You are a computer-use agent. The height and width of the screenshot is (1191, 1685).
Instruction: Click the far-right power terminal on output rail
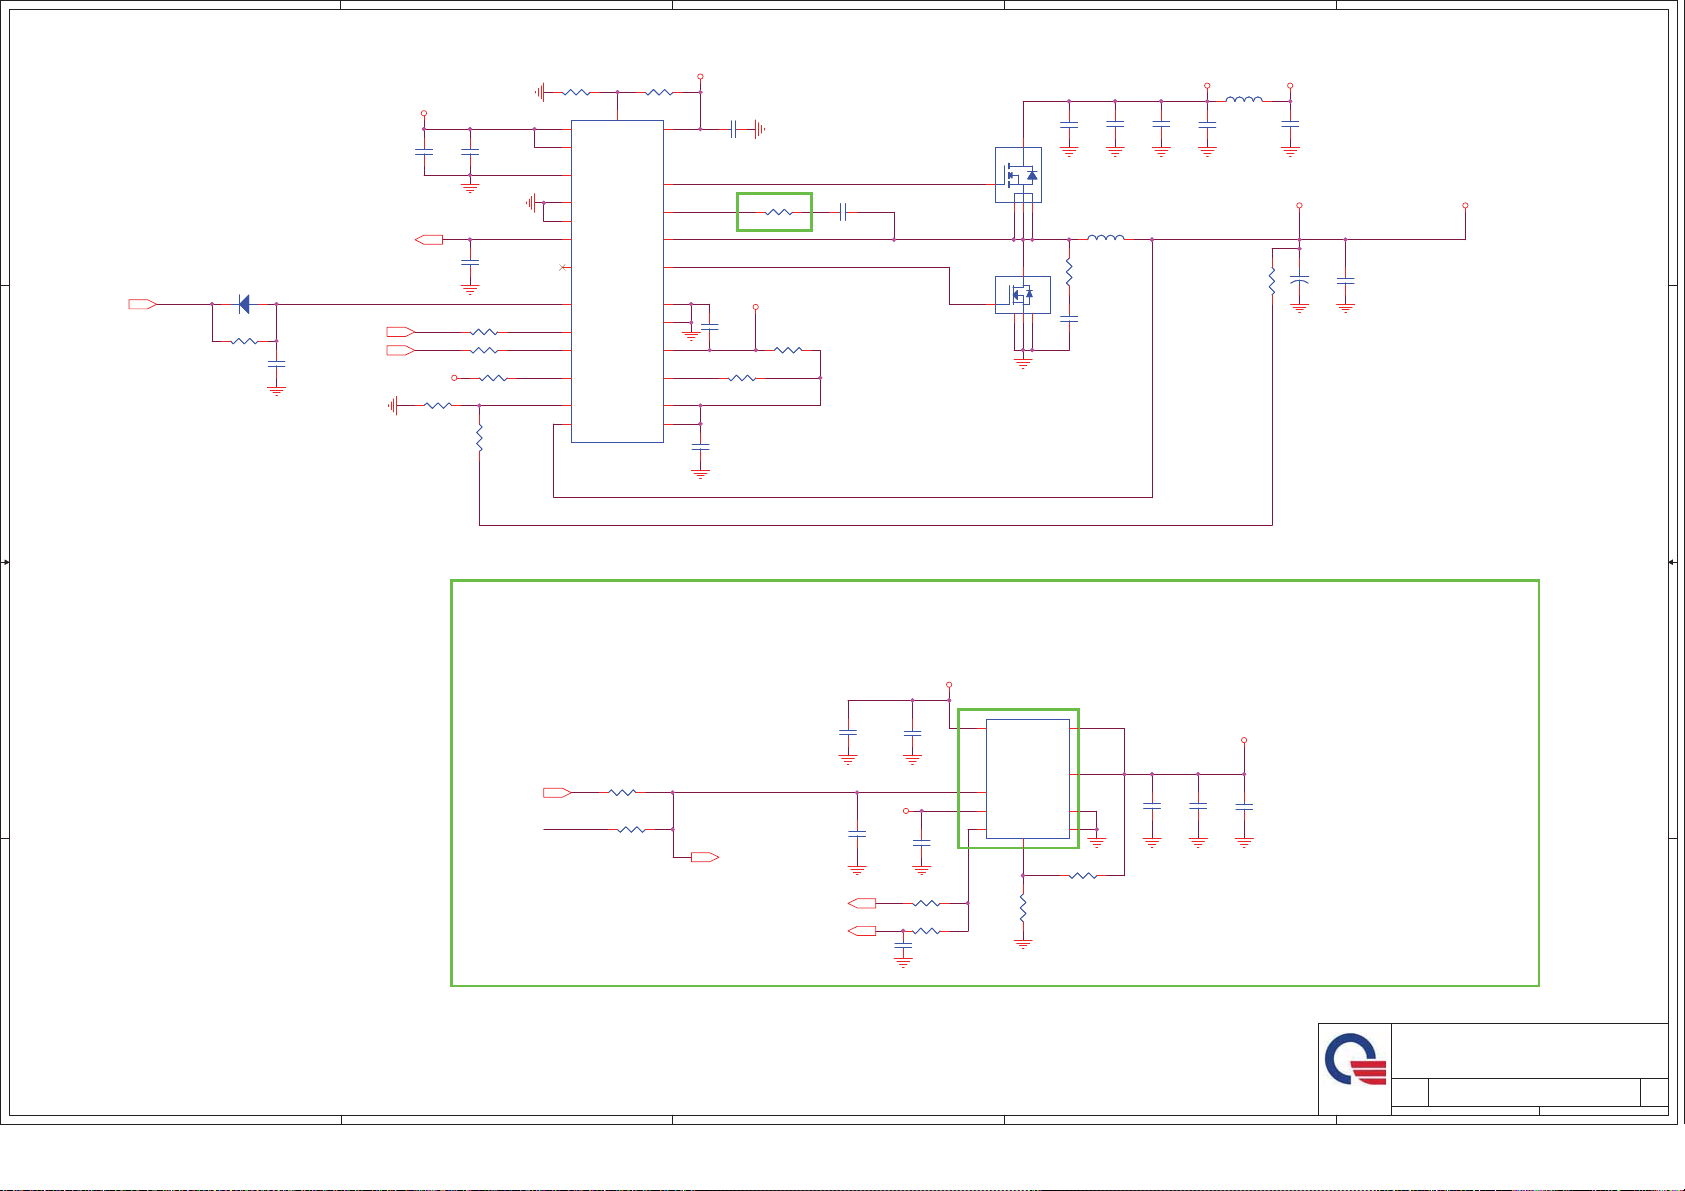[x=1465, y=205]
